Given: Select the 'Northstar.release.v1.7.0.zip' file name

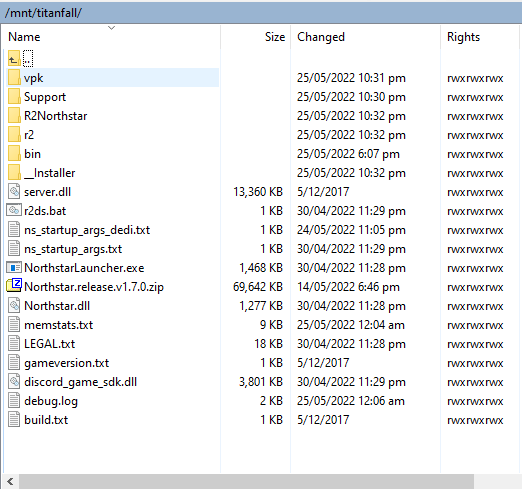Looking at the screenshot, I should click(x=94, y=287).
